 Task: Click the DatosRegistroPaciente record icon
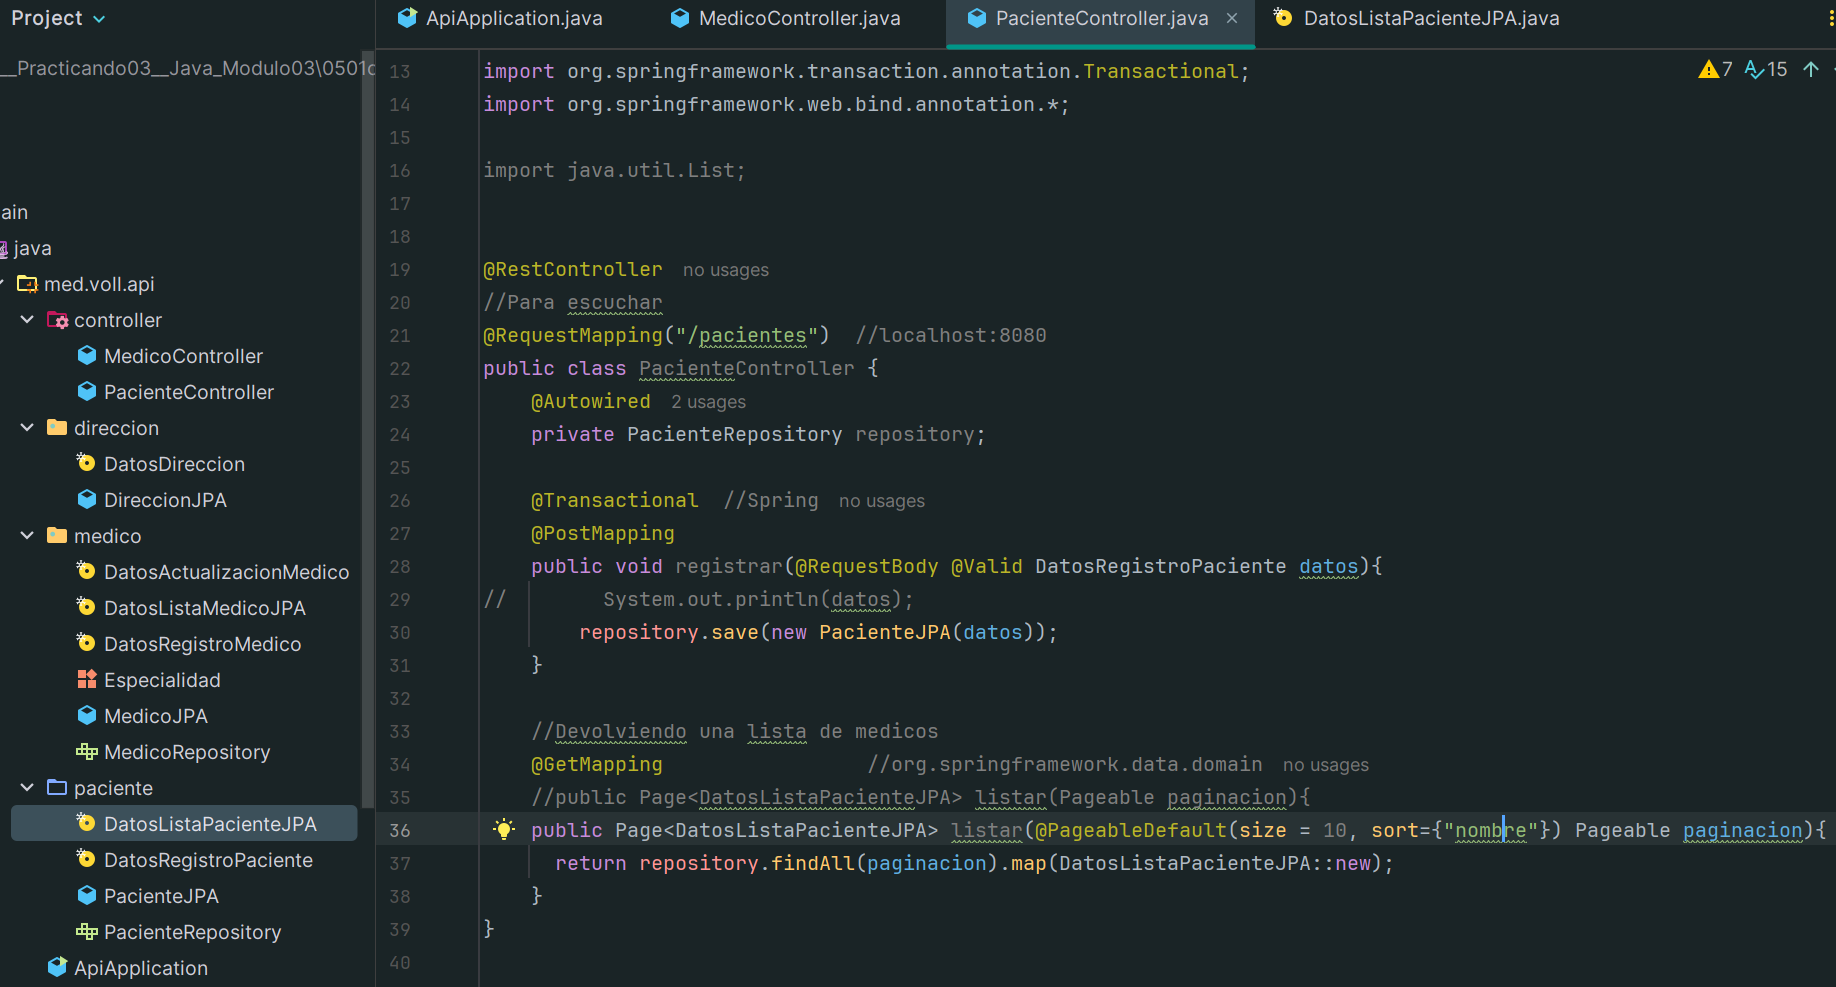click(87, 859)
